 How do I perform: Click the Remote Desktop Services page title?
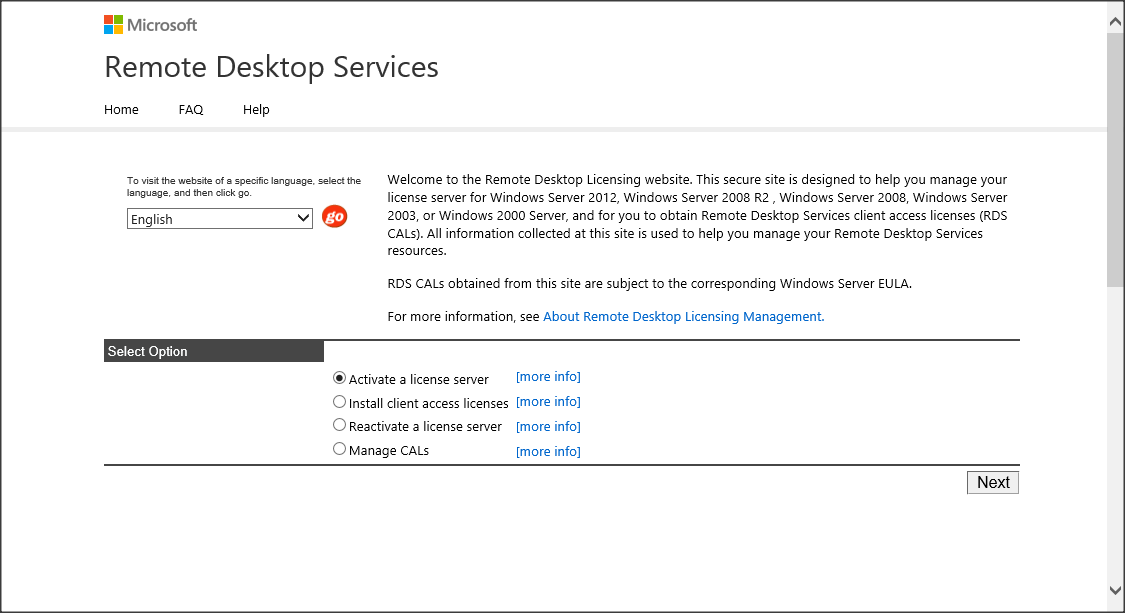point(271,67)
